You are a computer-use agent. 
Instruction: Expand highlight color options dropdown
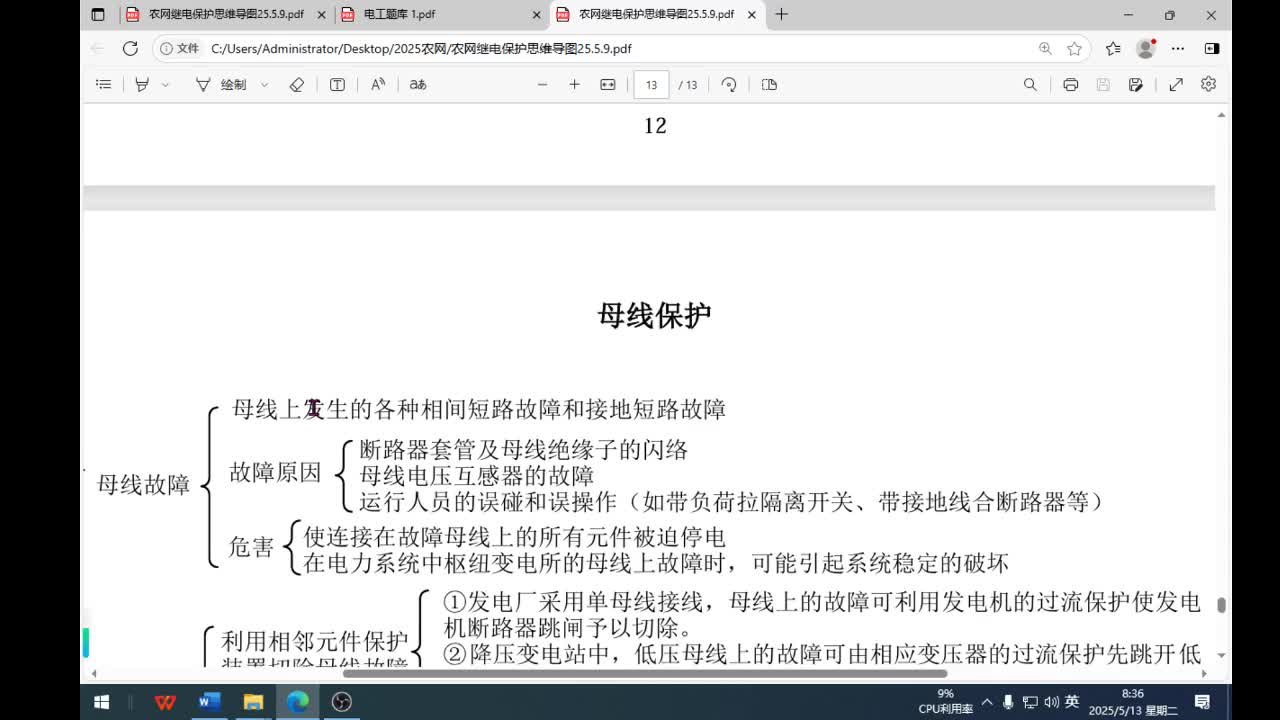click(x=165, y=85)
